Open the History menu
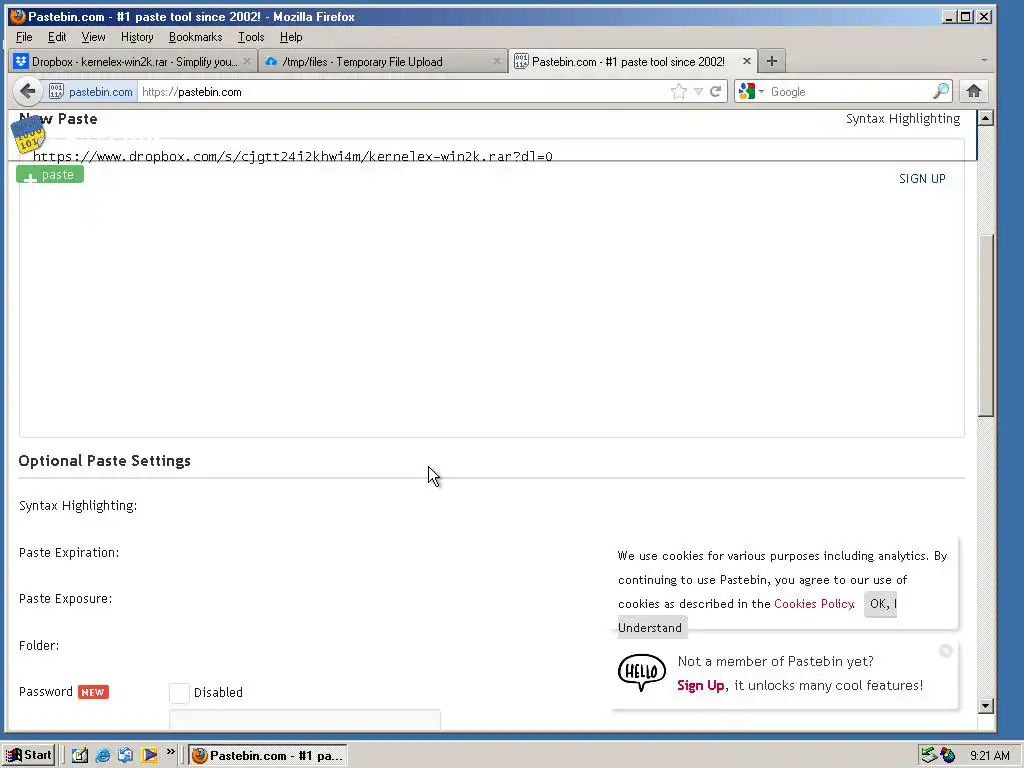 [137, 37]
